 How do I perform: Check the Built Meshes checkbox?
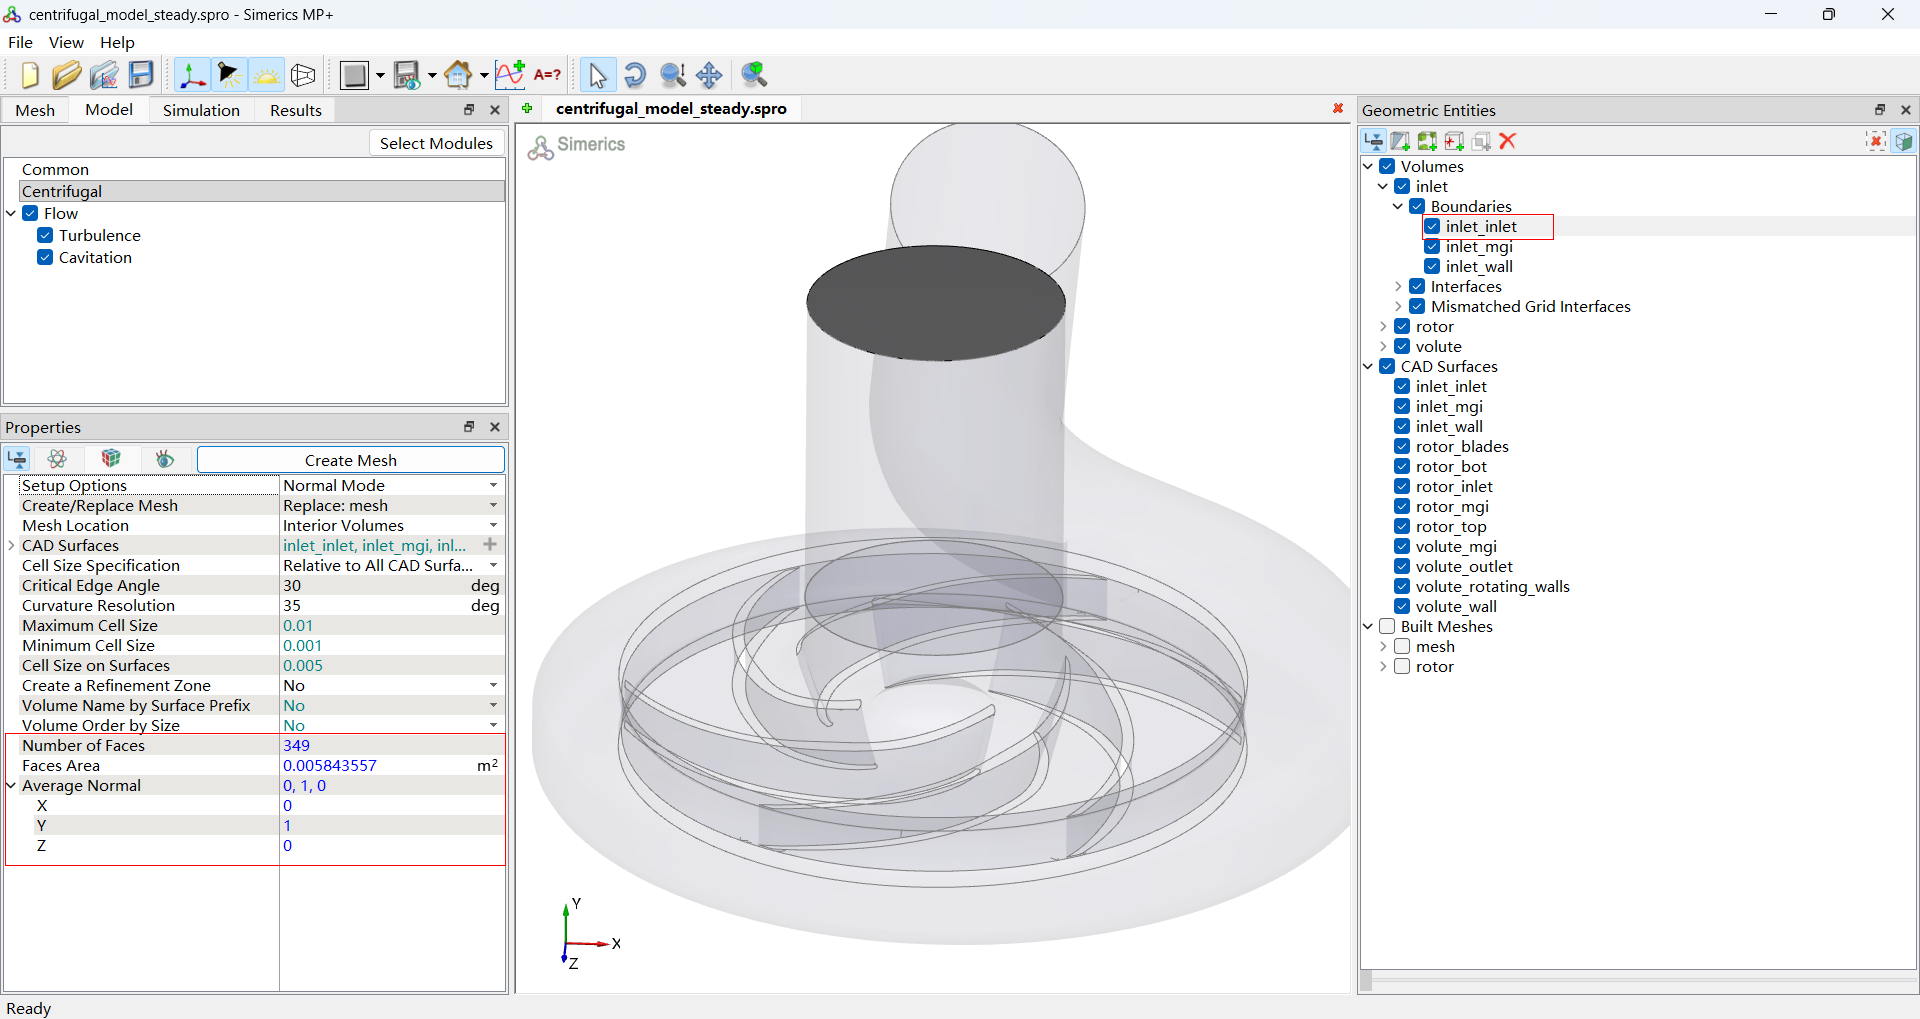[x=1387, y=627]
